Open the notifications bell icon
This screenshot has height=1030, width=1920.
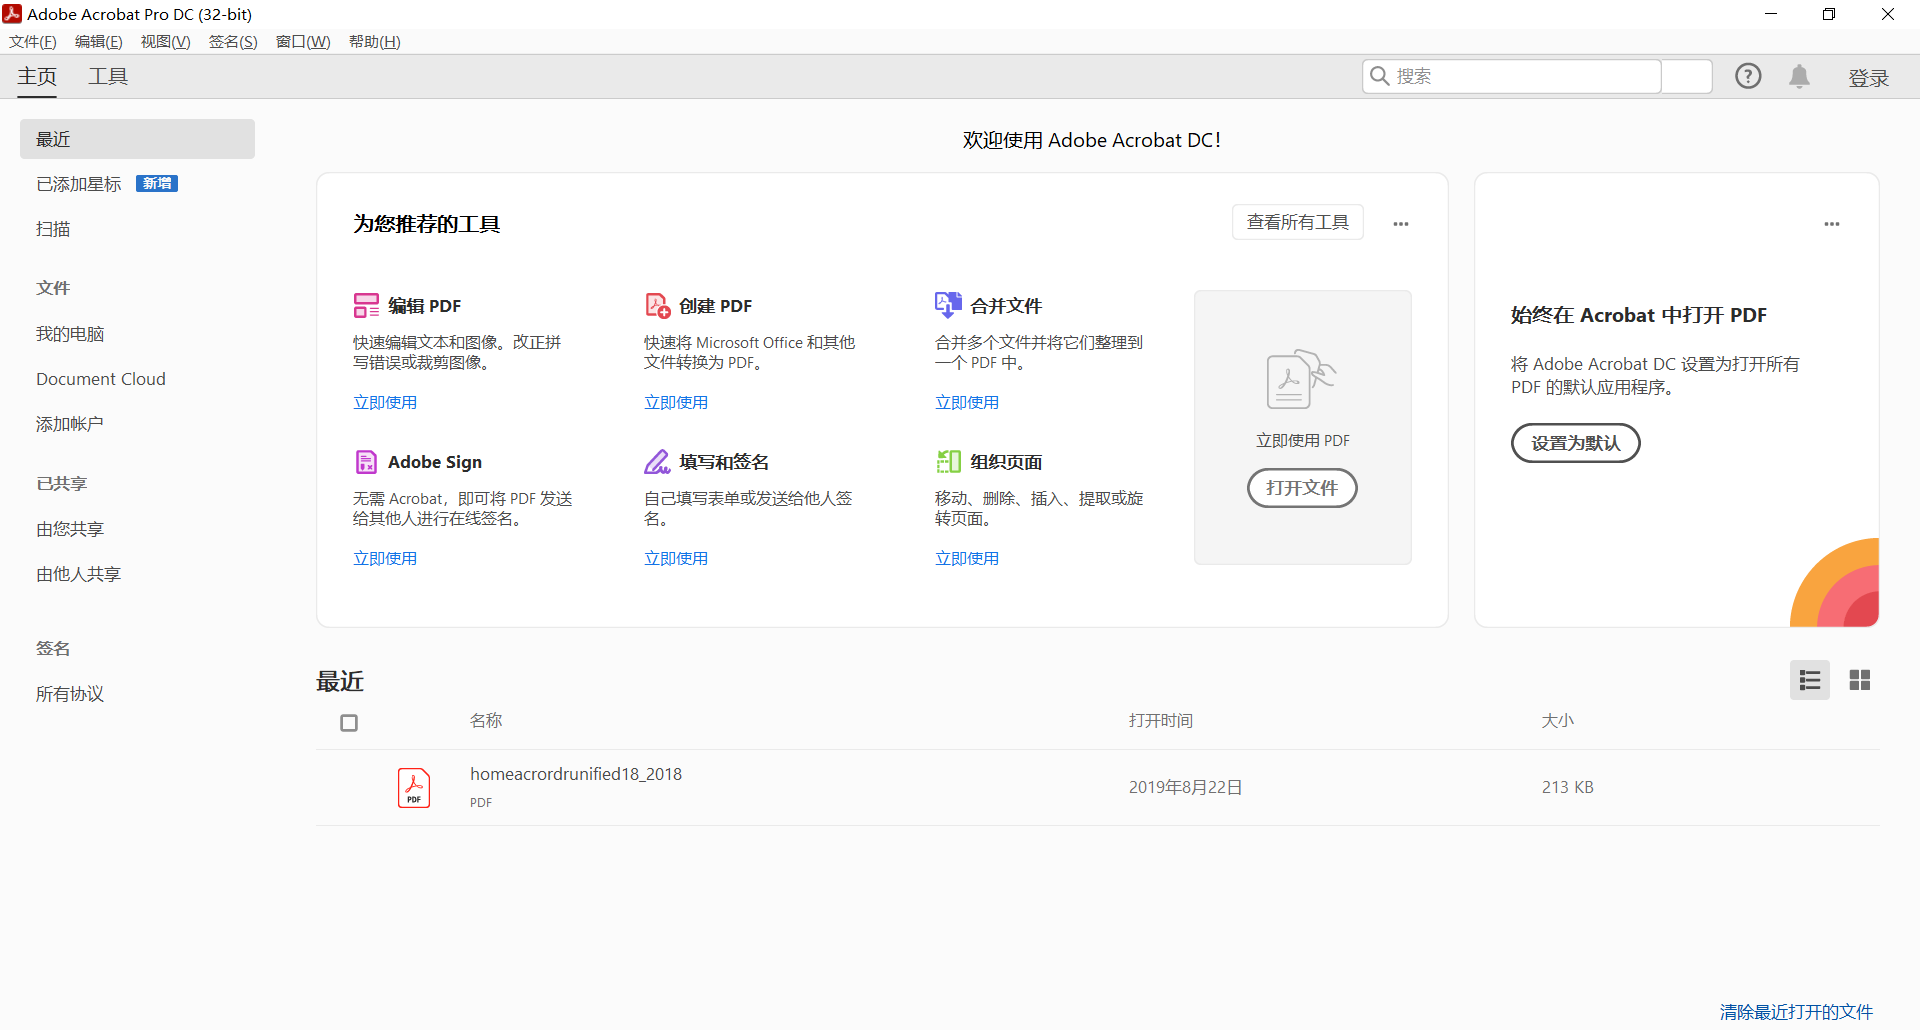pos(1799,76)
